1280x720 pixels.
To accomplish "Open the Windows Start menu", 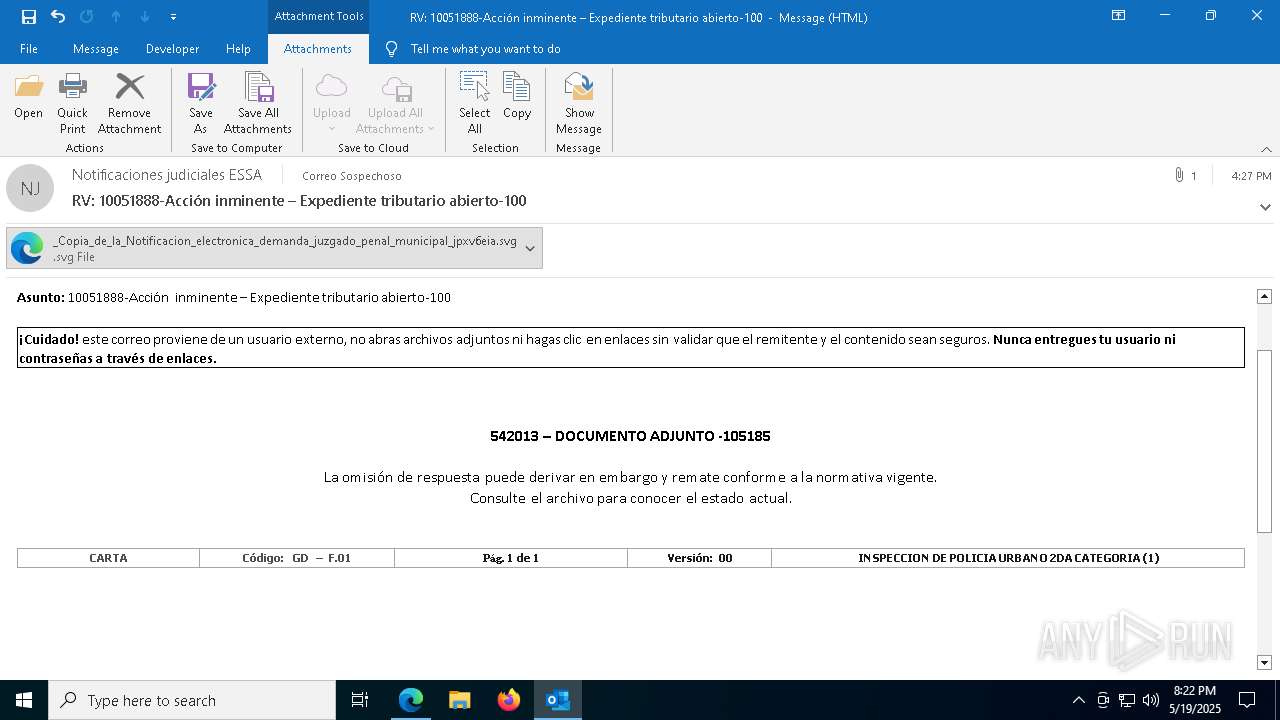I will (24, 700).
